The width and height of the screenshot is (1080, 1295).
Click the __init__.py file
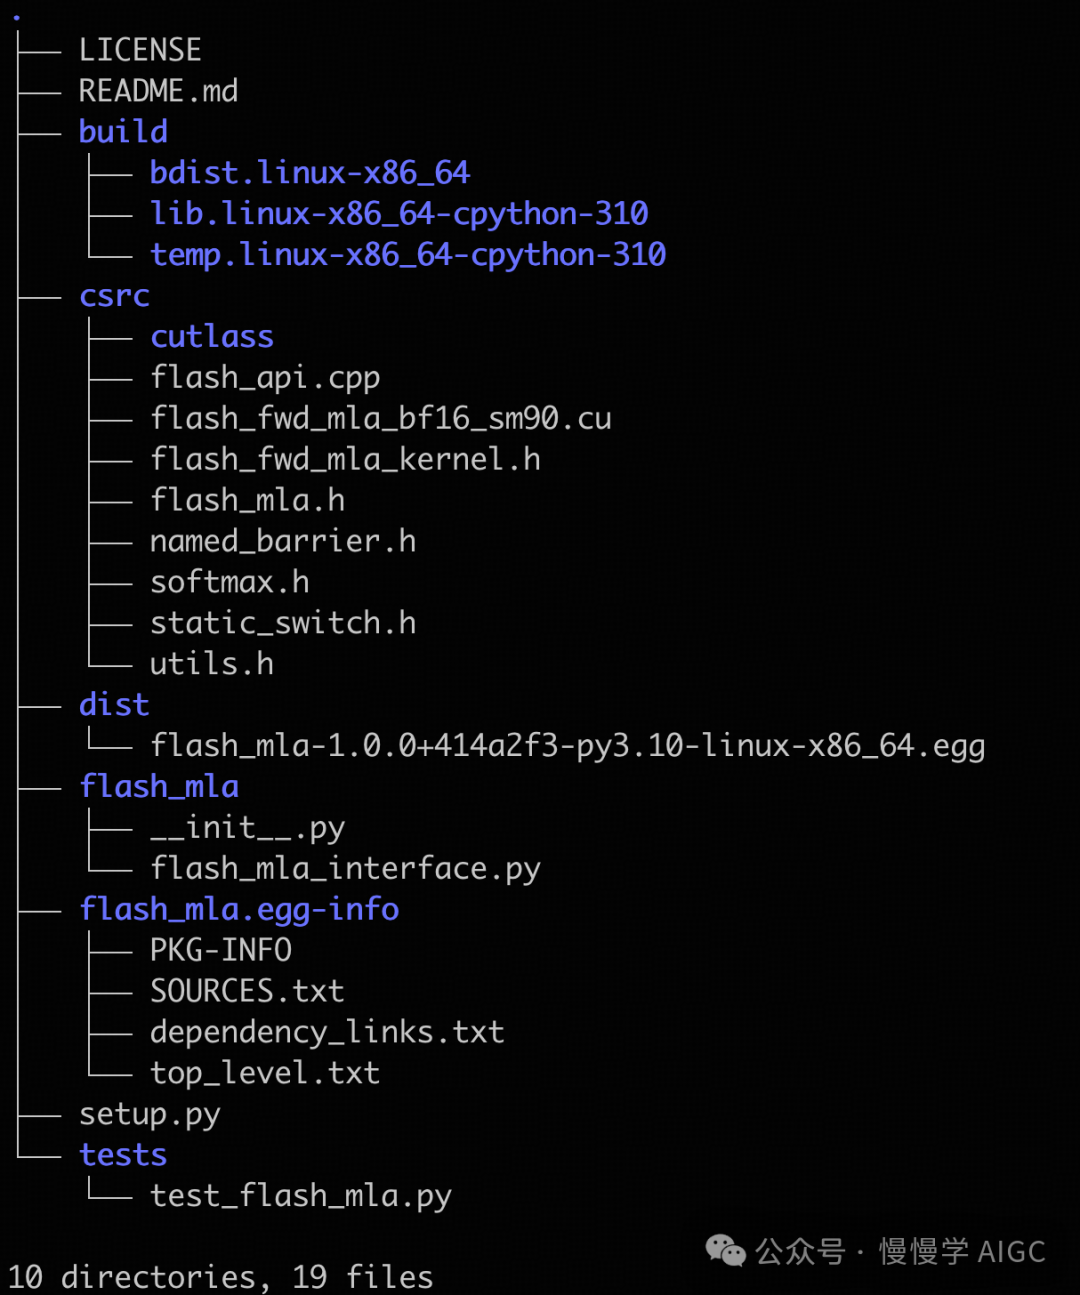[247, 828]
